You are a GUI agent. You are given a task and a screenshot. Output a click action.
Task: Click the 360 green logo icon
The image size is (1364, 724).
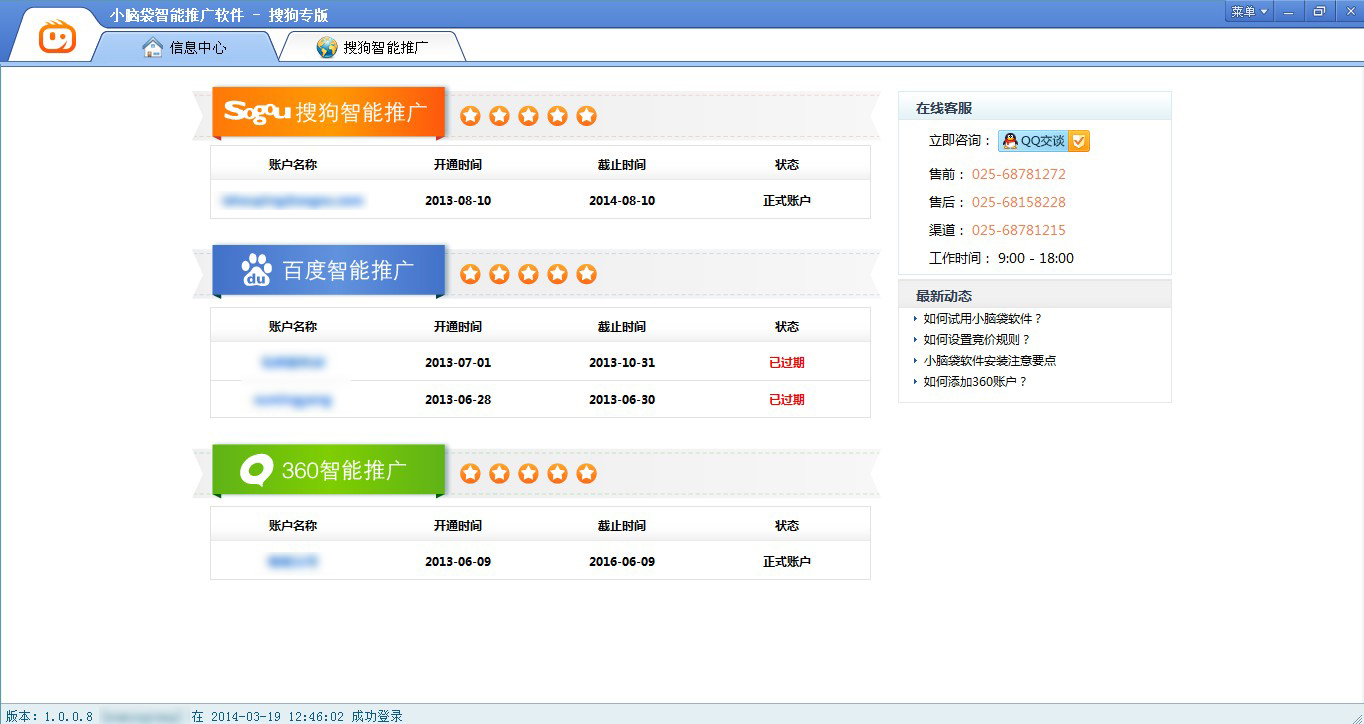click(257, 470)
